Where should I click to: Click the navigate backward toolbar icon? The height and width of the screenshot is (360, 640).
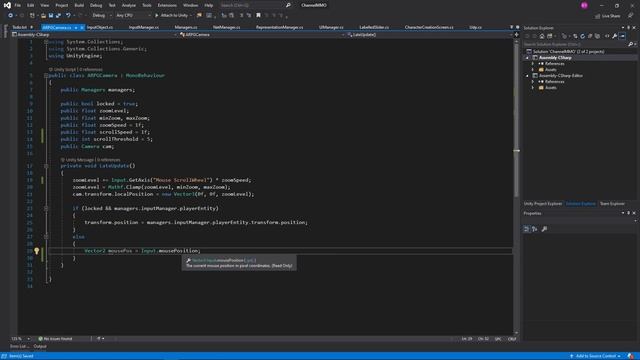(x=11, y=16)
